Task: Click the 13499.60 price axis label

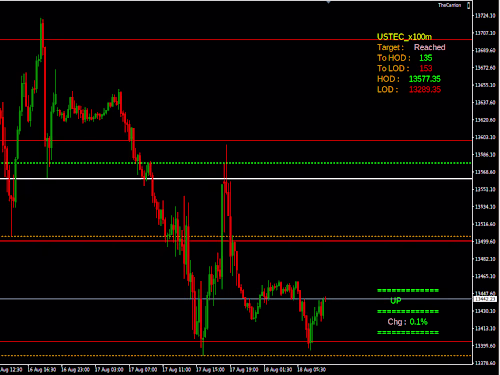Action: 485,241
